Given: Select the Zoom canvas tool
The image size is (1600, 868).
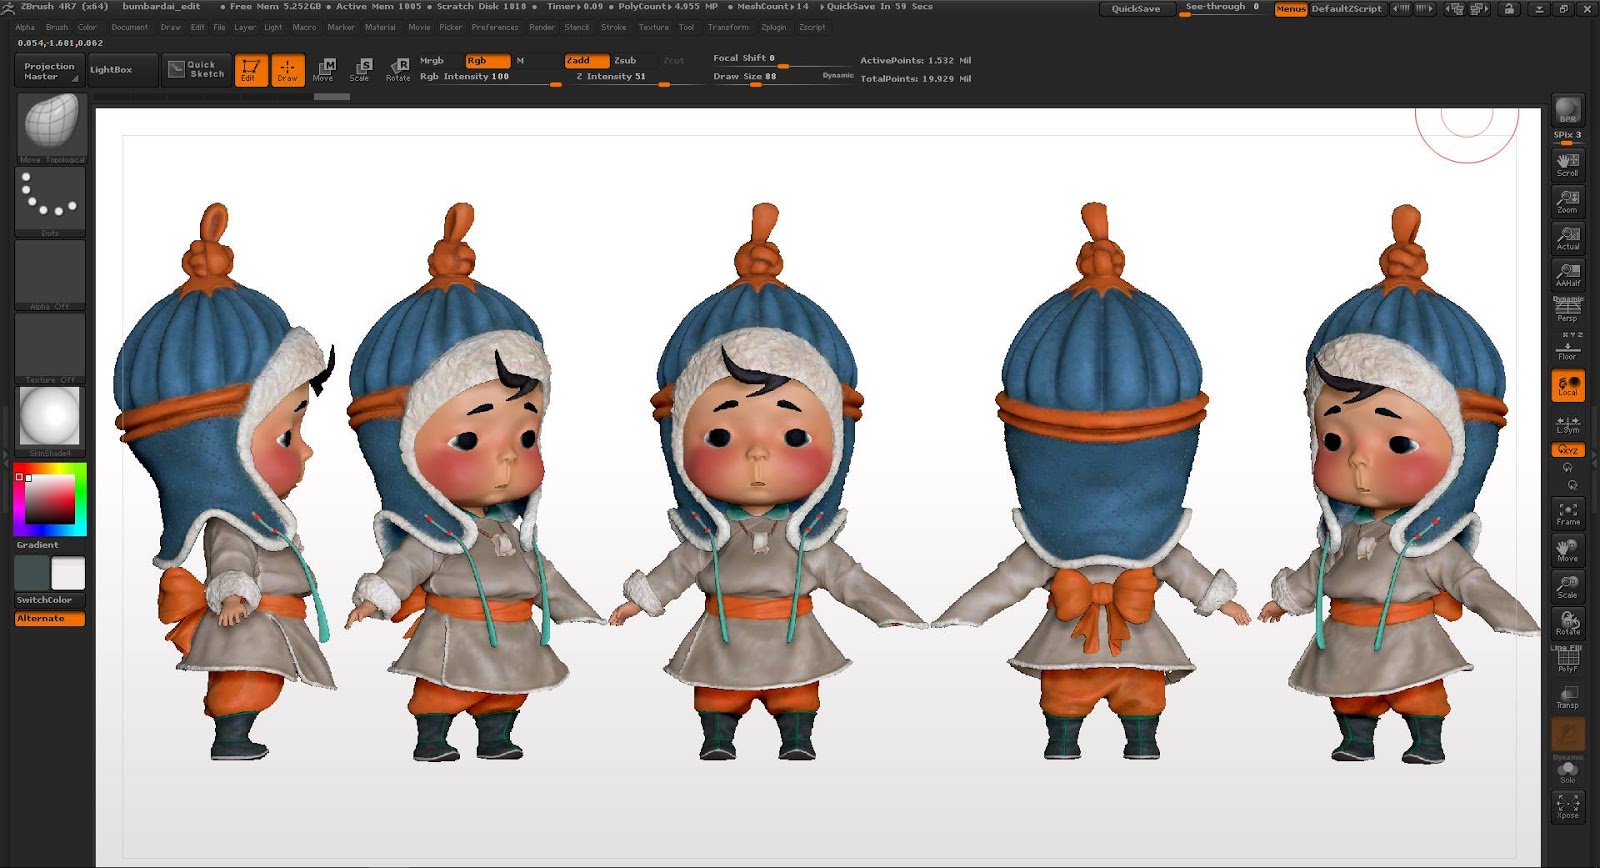Looking at the screenshot, I should (1567, 201).
